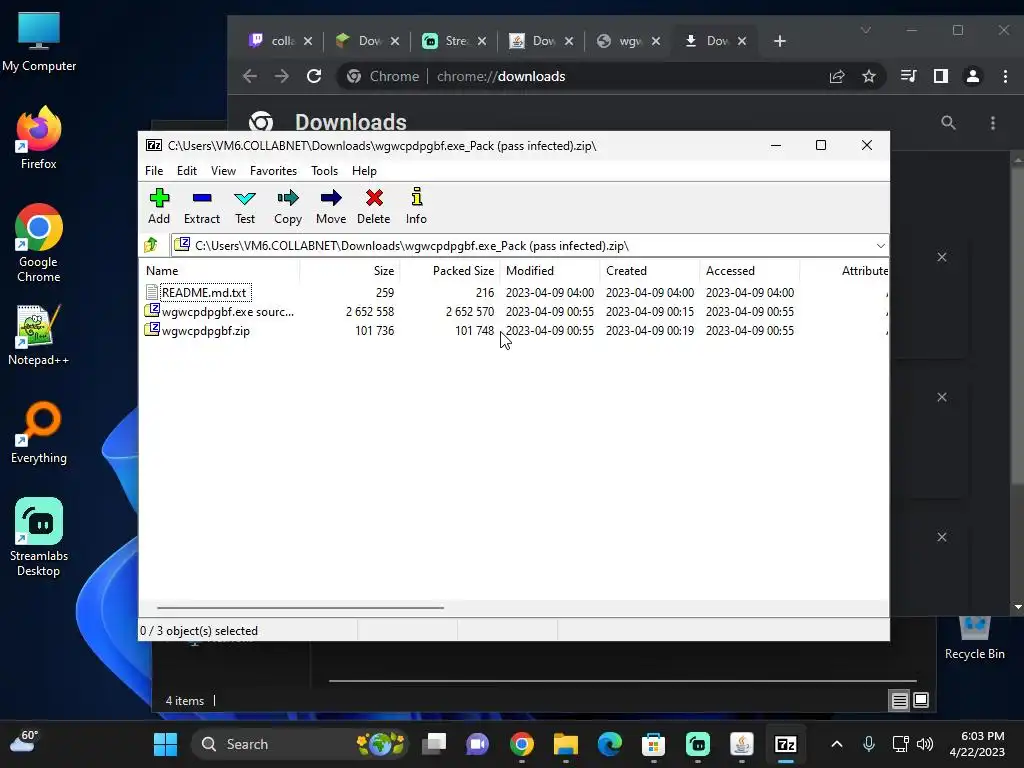Bookmark this page with the star icon
Image resolution: width=1024 pixels, height=768 pixels.
coord(869,76)
